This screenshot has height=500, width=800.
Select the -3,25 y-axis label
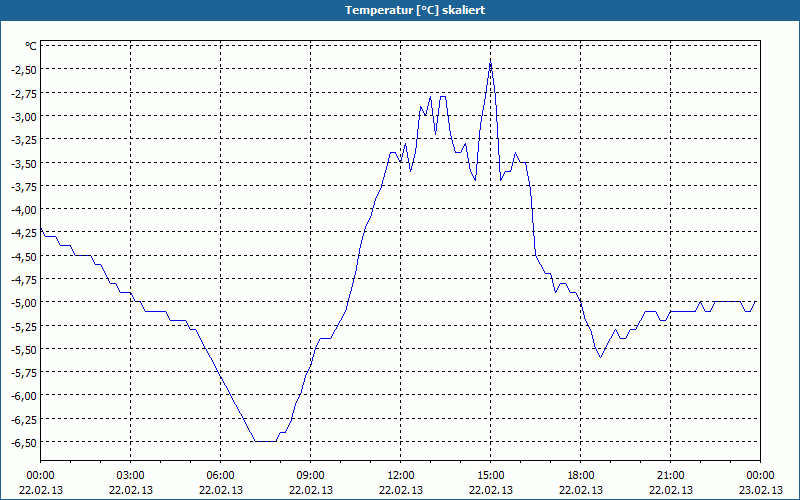click(24, 139)
